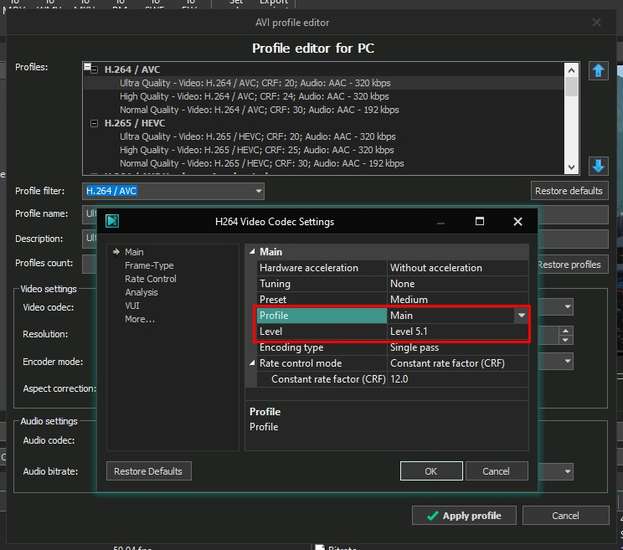Select Normal Quality H.265 CRF 30 profile
The image size is (623, 550).
[261, 163]
